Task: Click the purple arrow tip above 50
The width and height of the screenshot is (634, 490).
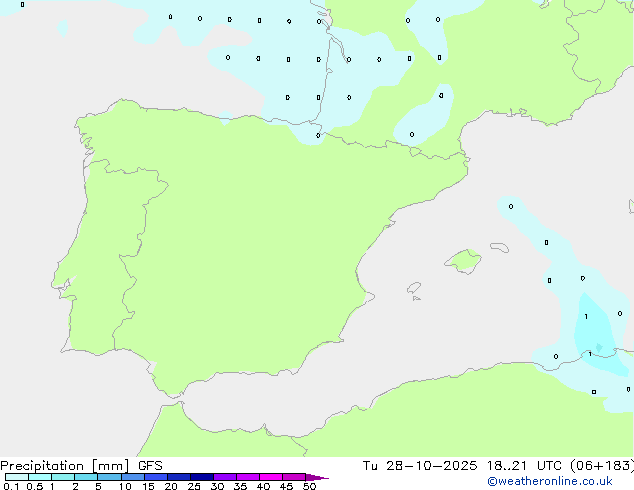Action: click(317, 477)
